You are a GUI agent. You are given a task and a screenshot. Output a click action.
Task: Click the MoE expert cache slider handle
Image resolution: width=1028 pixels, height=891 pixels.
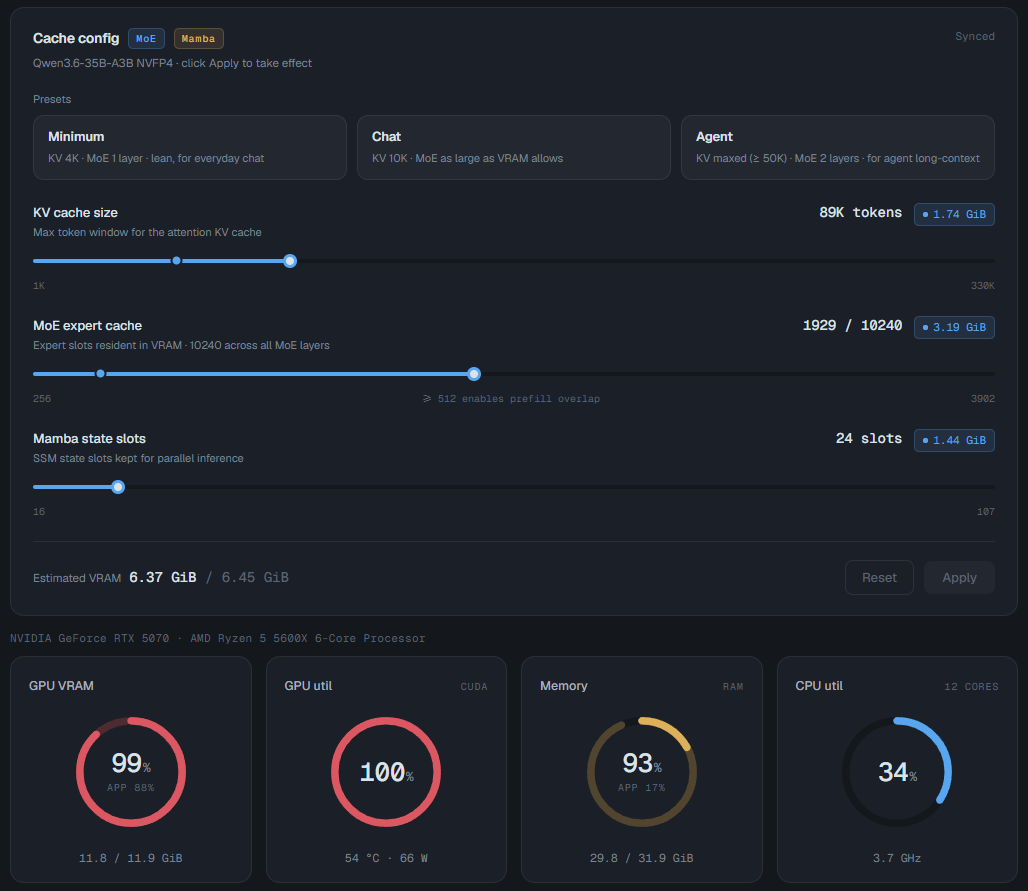[x=474, y=374]
